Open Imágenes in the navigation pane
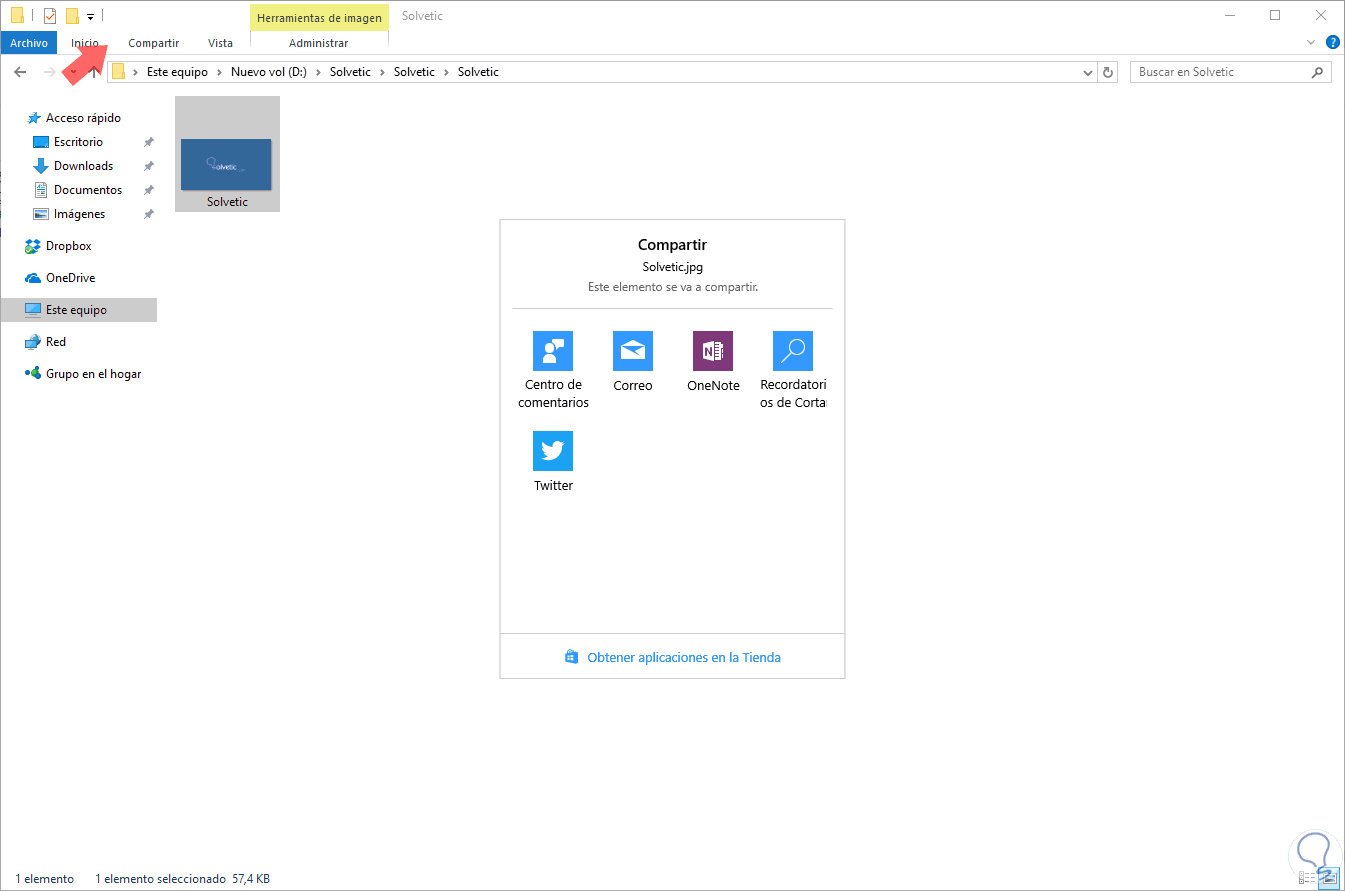 [x=79, y=214]
